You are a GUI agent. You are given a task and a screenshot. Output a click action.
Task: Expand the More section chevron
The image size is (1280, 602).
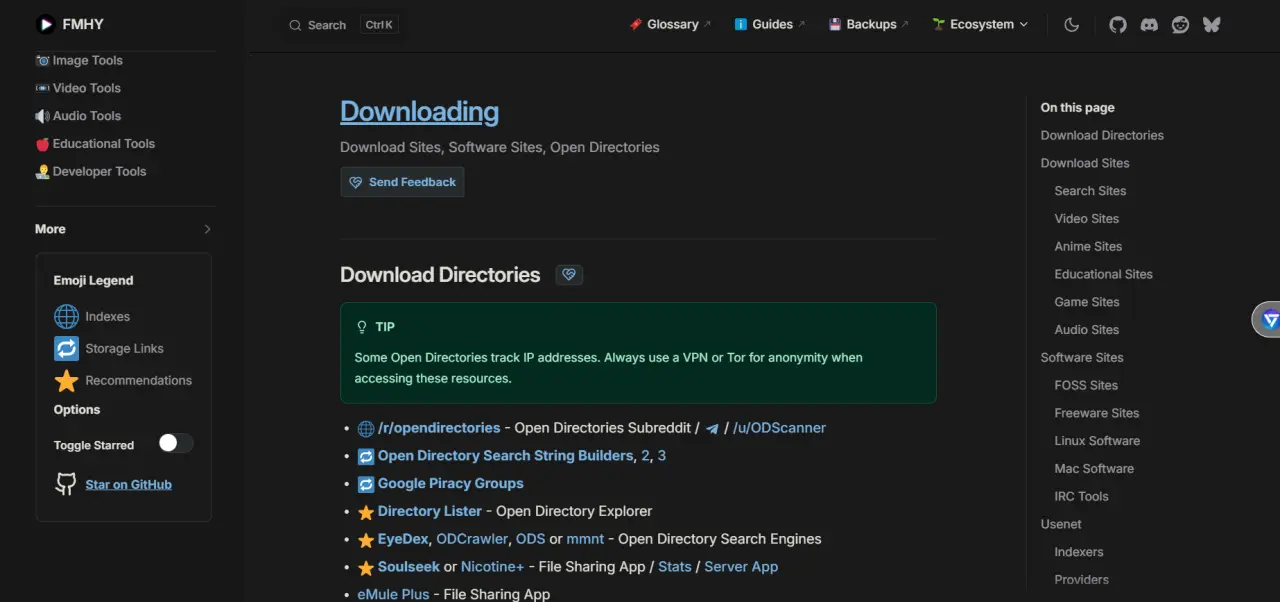point(207,229)
